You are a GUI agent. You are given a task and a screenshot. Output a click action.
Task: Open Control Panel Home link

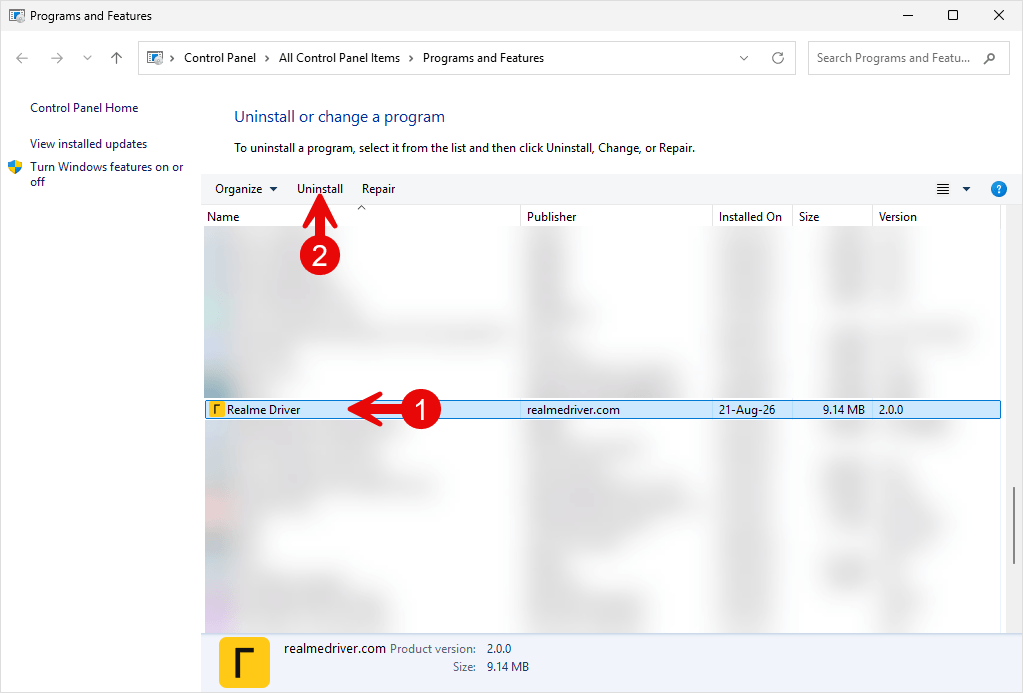84,108
